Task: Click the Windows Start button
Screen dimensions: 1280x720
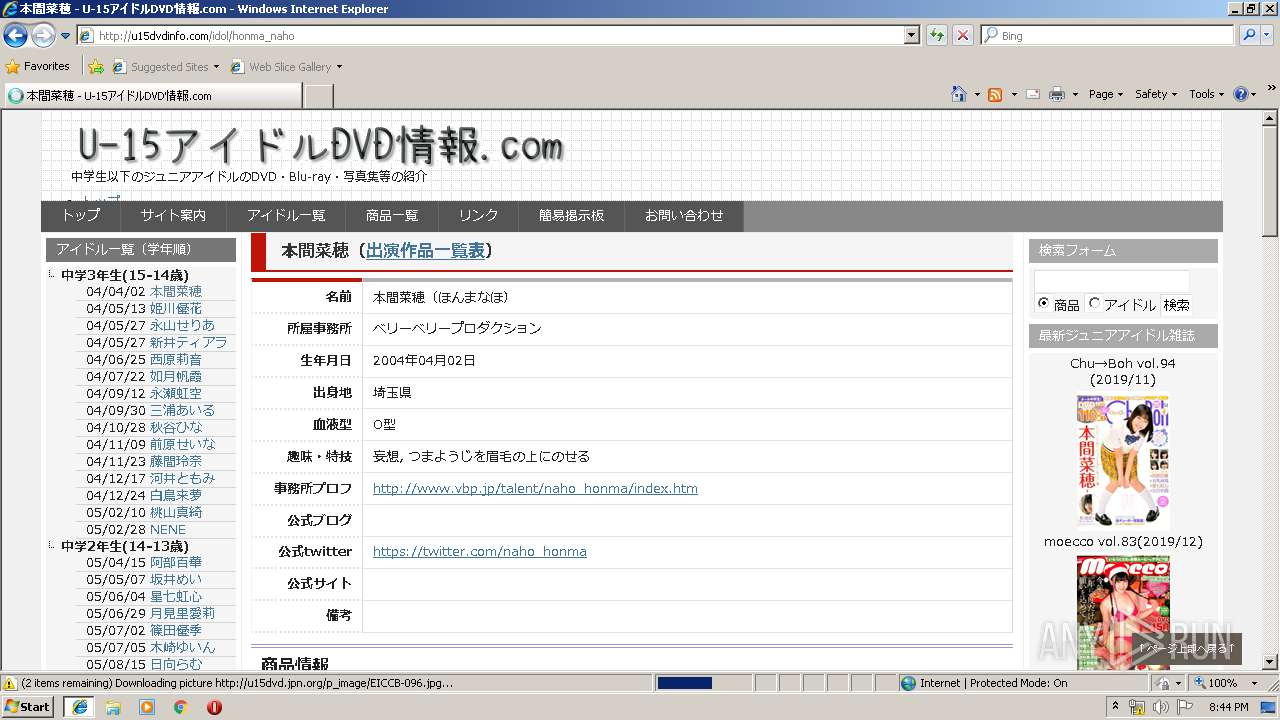Action: pyautogui.click(x=28, y=707)
